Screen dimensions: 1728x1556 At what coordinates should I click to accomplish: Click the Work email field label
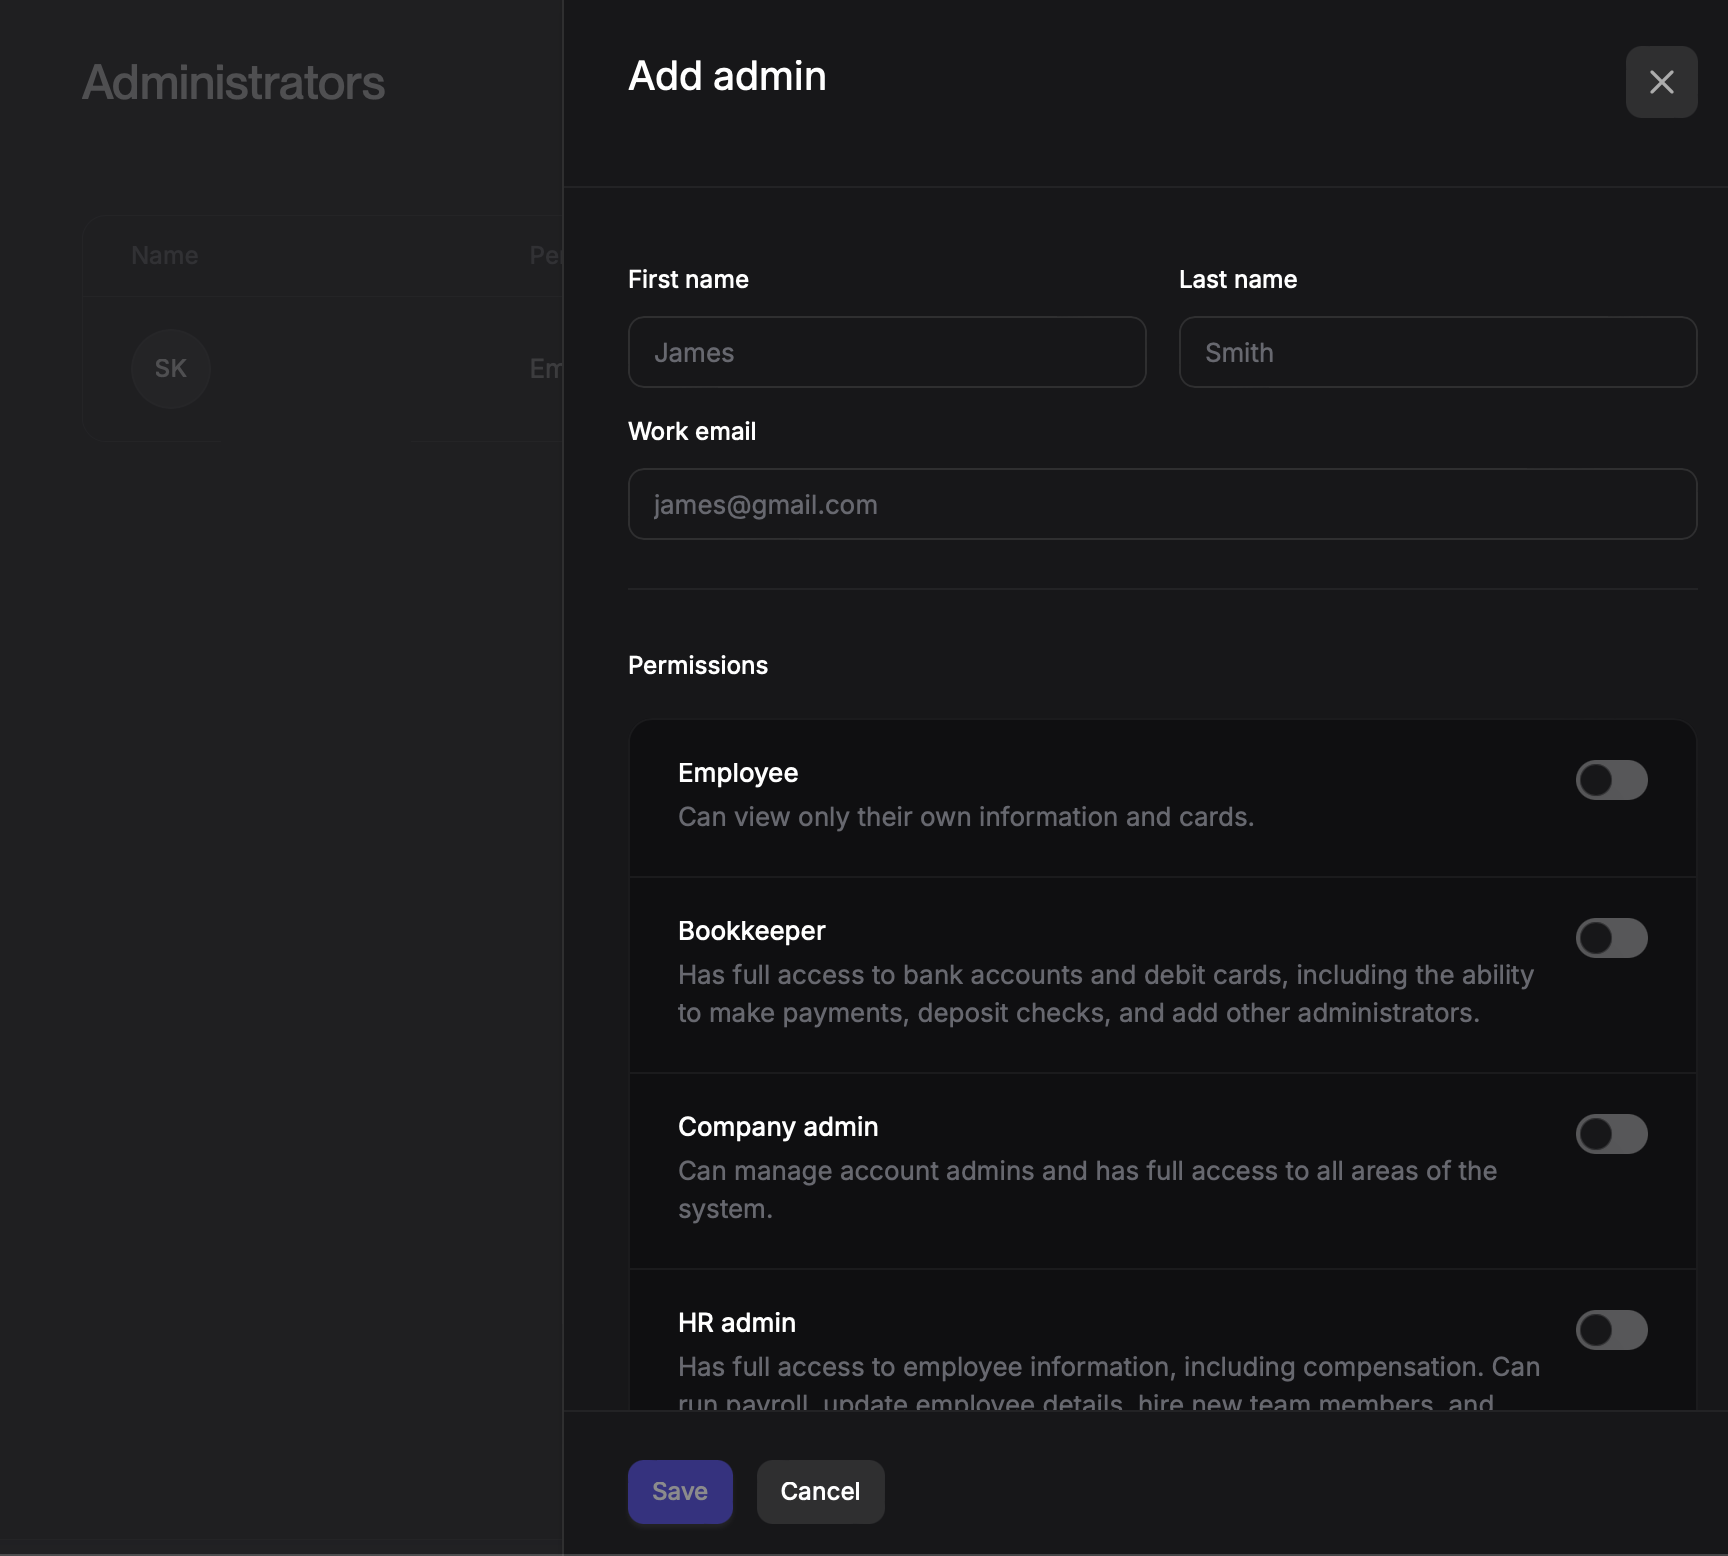[692, 432]
